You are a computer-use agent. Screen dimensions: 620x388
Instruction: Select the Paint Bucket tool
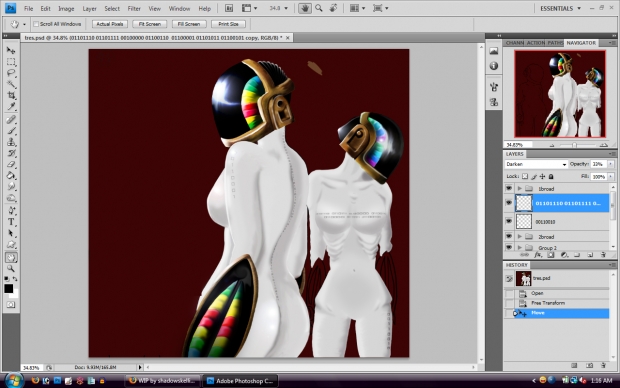(x=11, y=175)
